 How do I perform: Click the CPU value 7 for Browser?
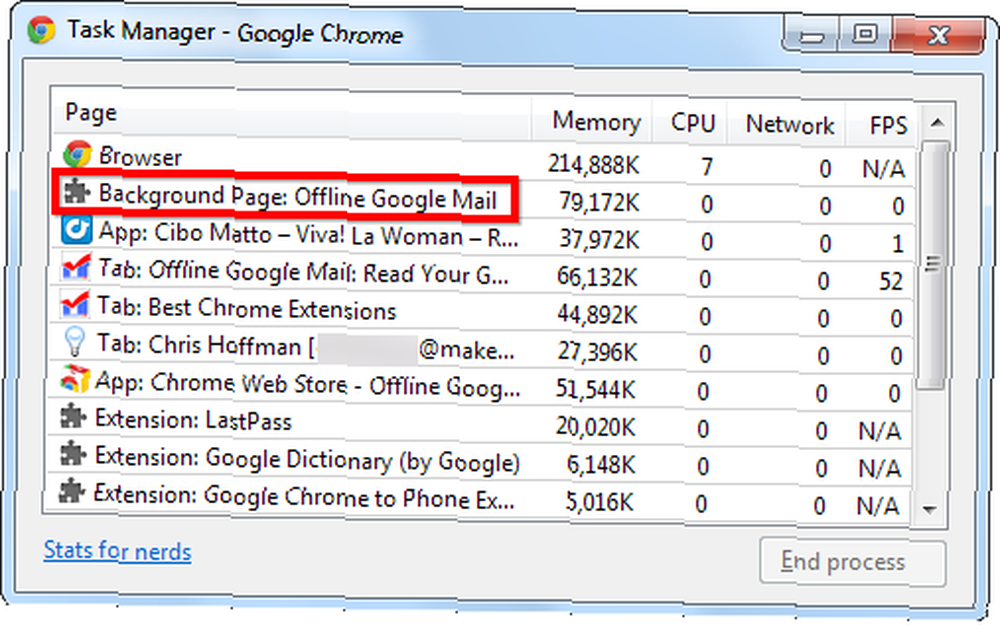pyautogui.click(x=707, y=167)
